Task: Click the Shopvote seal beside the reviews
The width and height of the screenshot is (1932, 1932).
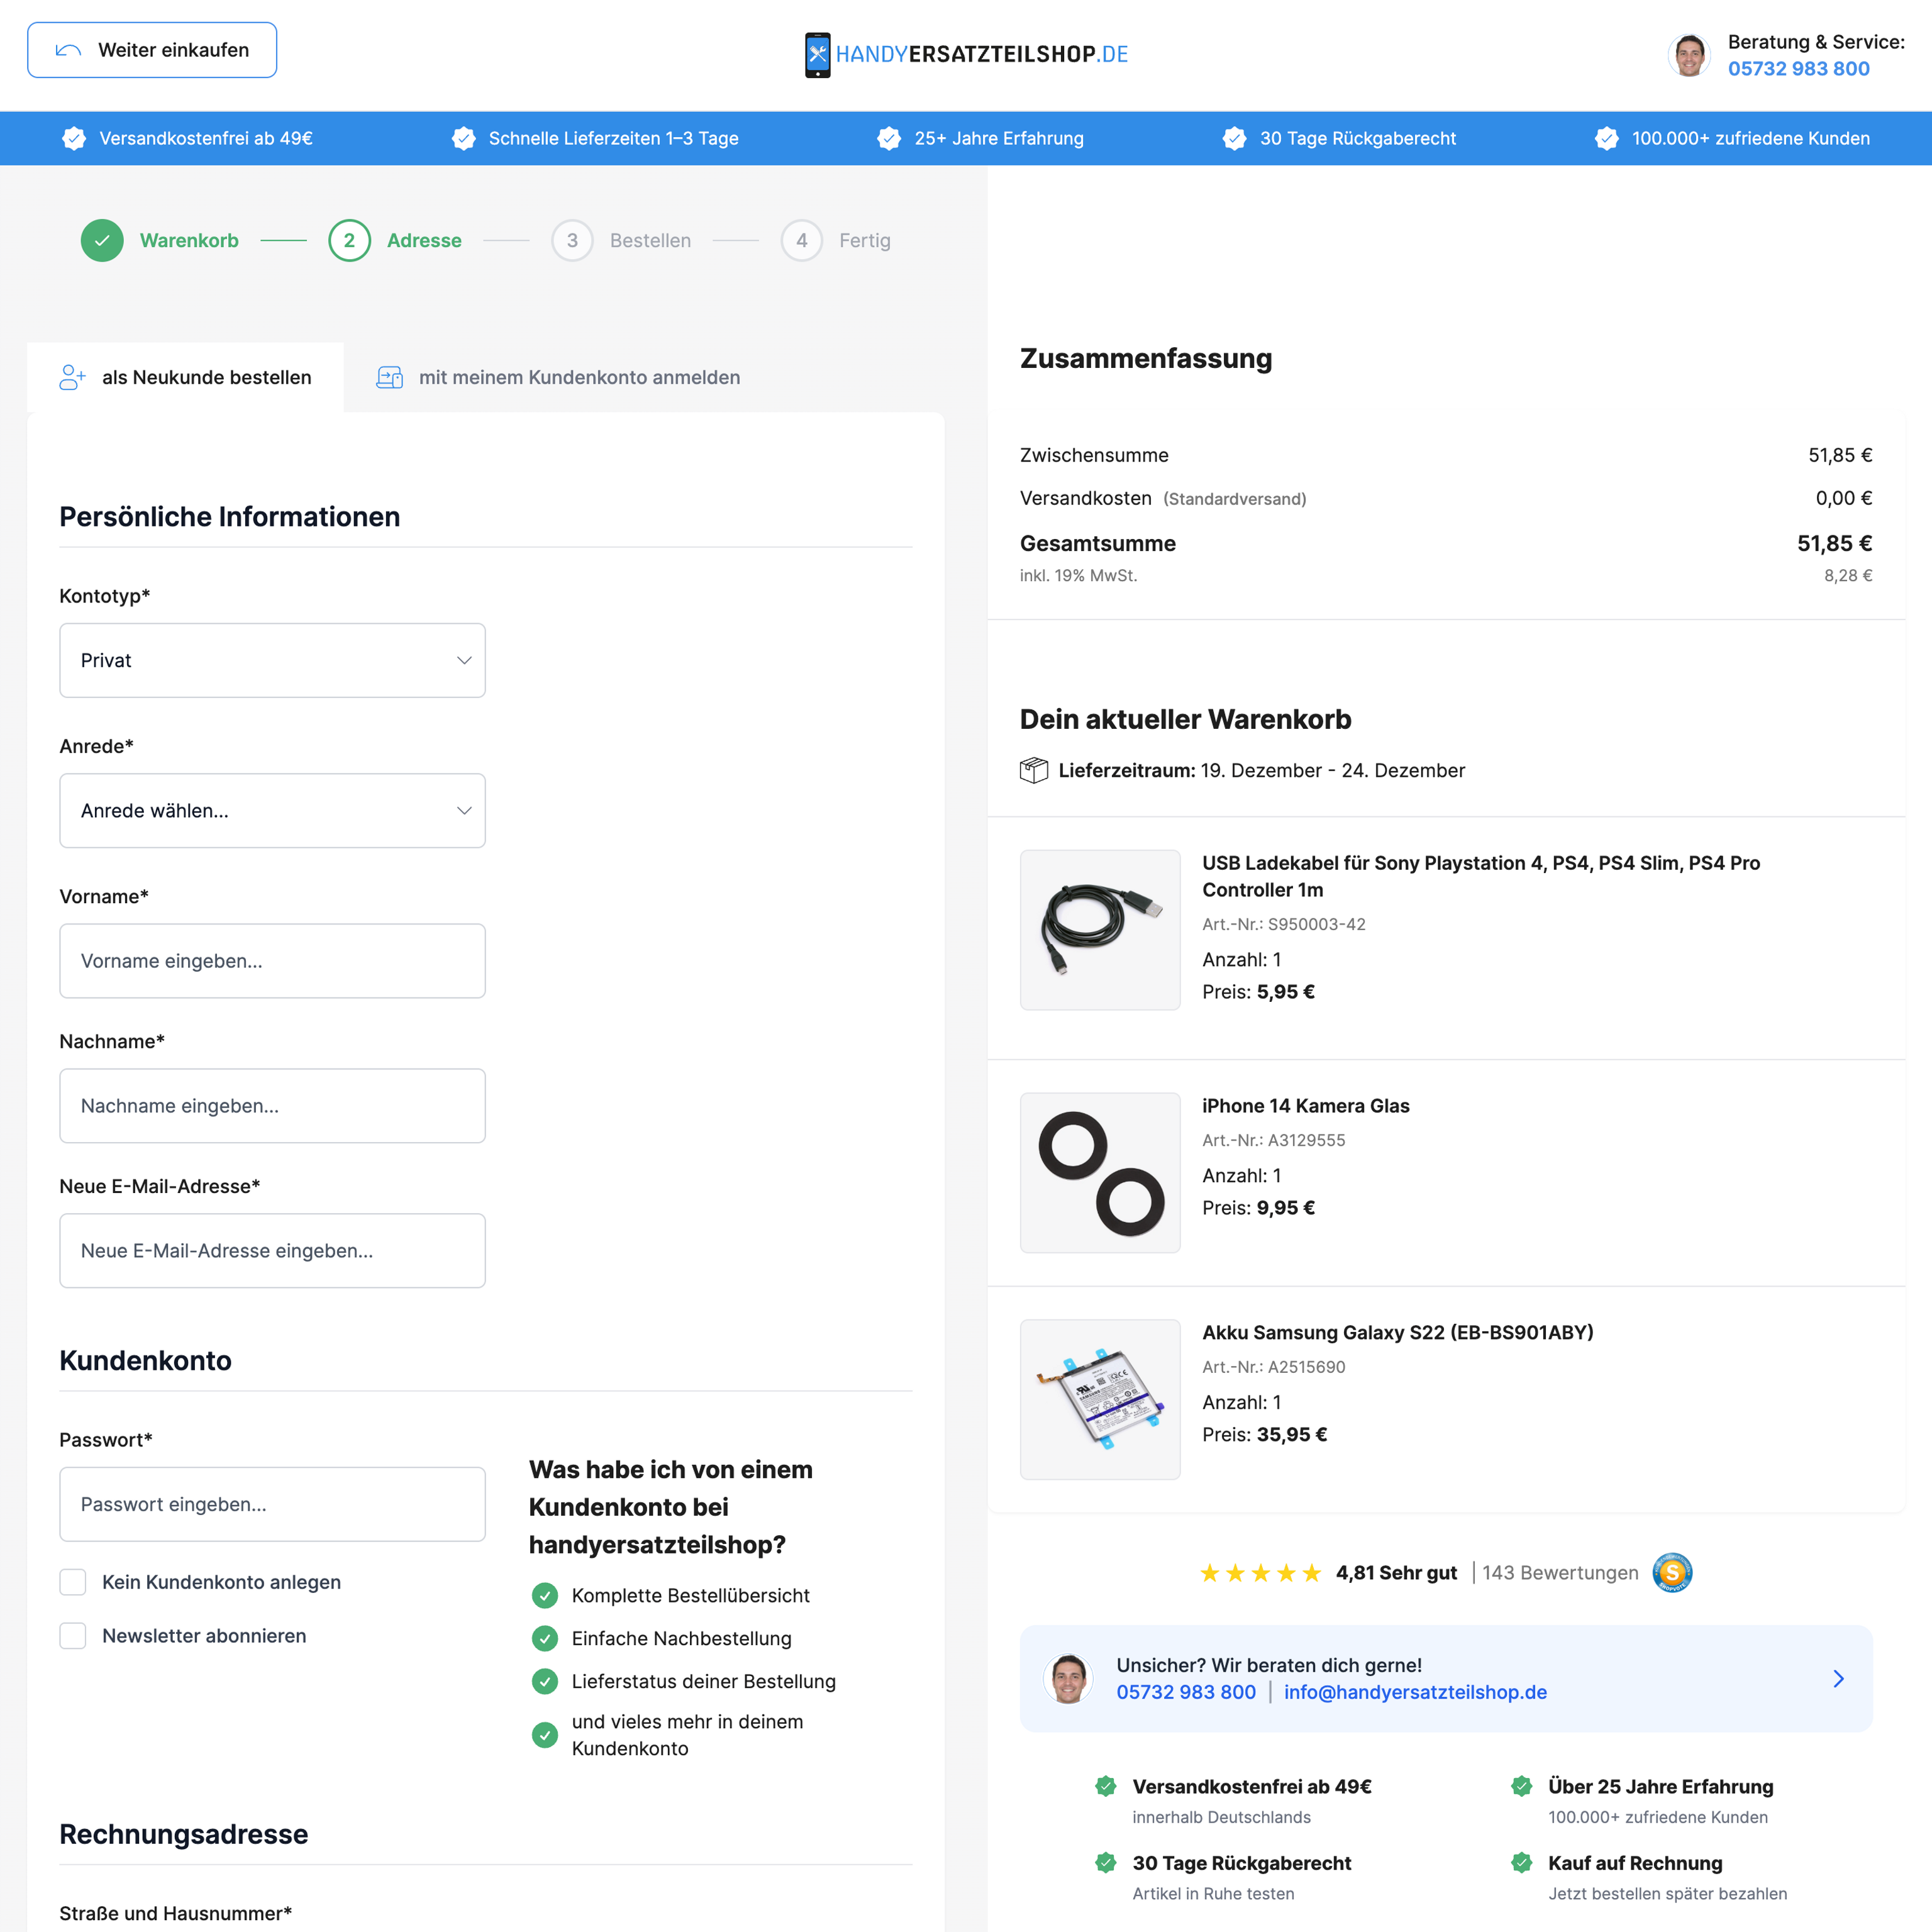Action: tap(1672, 1572)
